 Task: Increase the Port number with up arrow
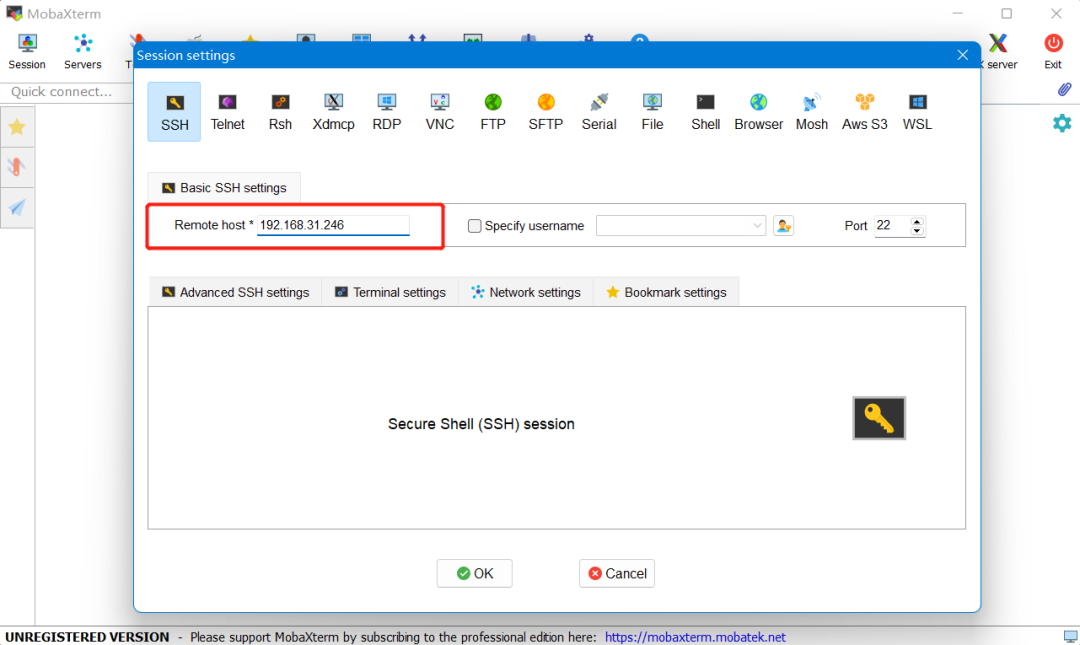coord(917,221)
